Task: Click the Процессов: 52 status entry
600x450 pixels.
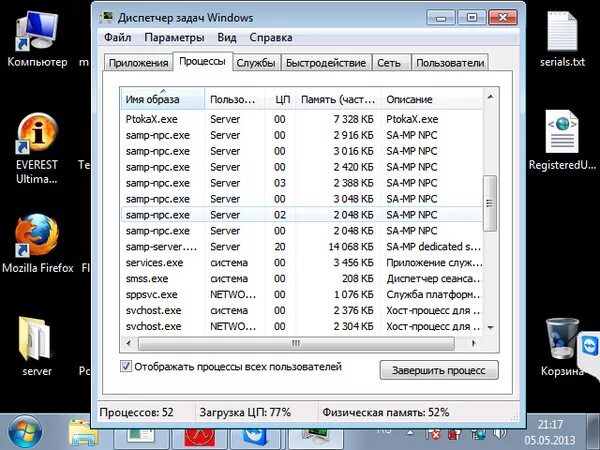Action: click(x=136, y=412)
